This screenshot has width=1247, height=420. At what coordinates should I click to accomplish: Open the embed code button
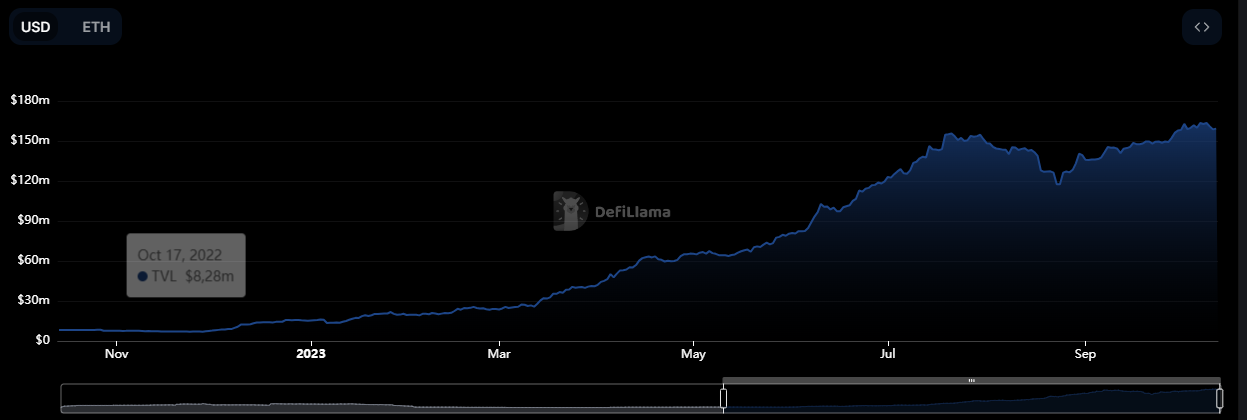tap(1202, 27)
